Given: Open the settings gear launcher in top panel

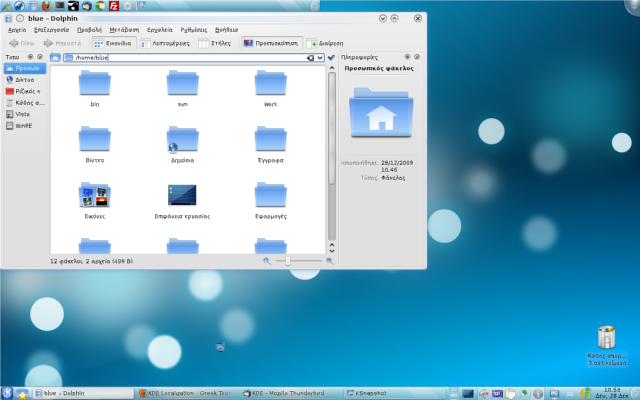Looking at the screenshot, I should coord(127,6).
